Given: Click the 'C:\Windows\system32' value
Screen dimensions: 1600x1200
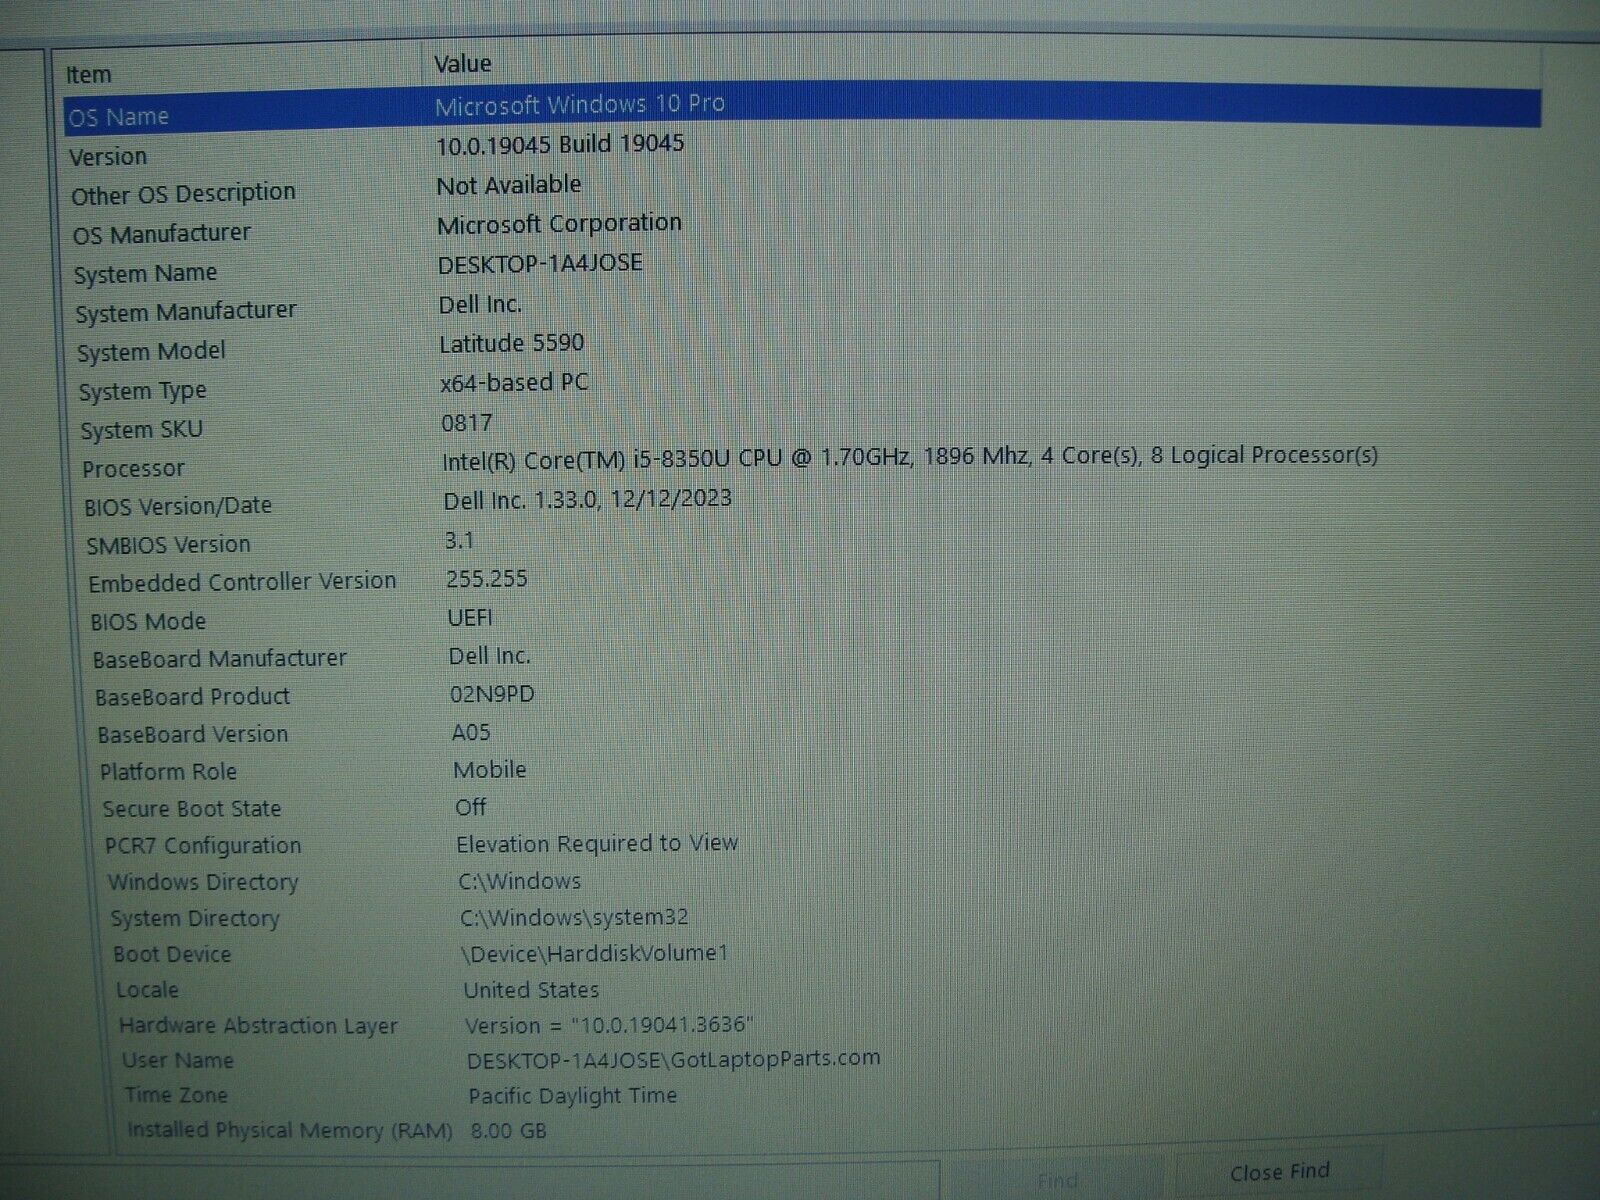Looking at the screenshot, I should (574, 917).
